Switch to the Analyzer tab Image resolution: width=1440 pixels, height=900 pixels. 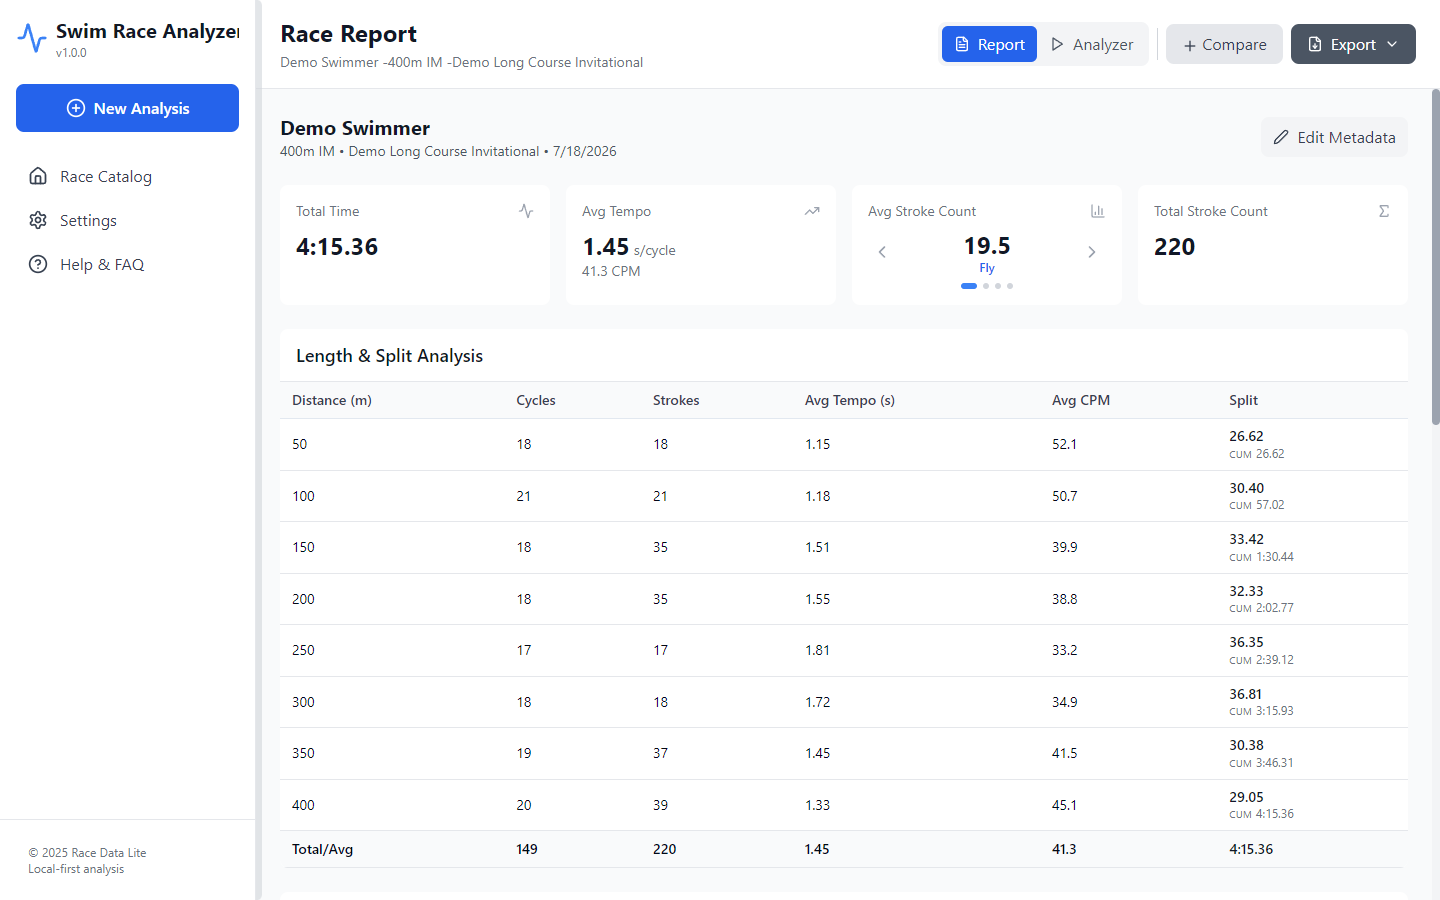[x=1092, y=44]
